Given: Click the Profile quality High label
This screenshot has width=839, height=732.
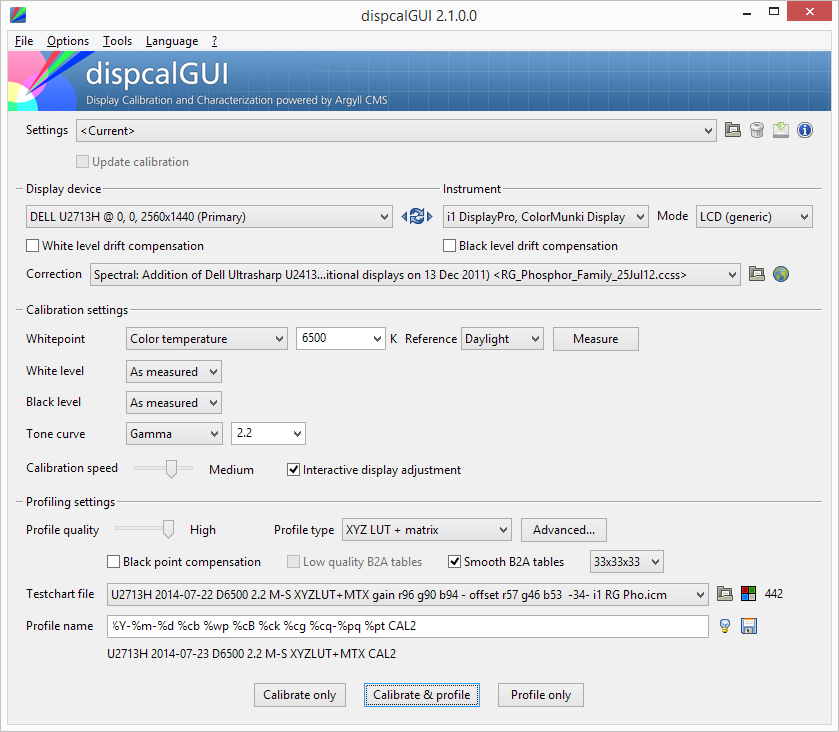Looking at the screenshot, I should pos(203,530).
